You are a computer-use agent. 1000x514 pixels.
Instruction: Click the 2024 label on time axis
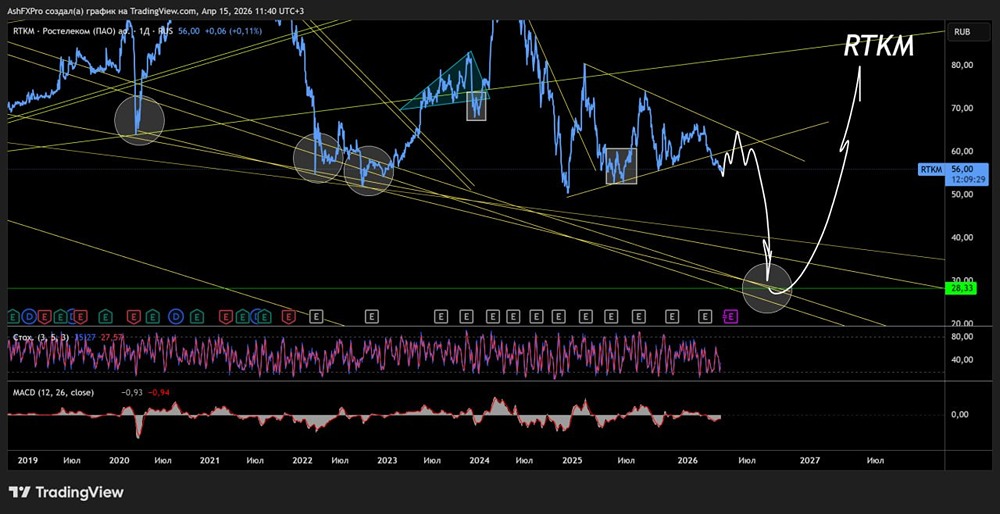point(479,460)
